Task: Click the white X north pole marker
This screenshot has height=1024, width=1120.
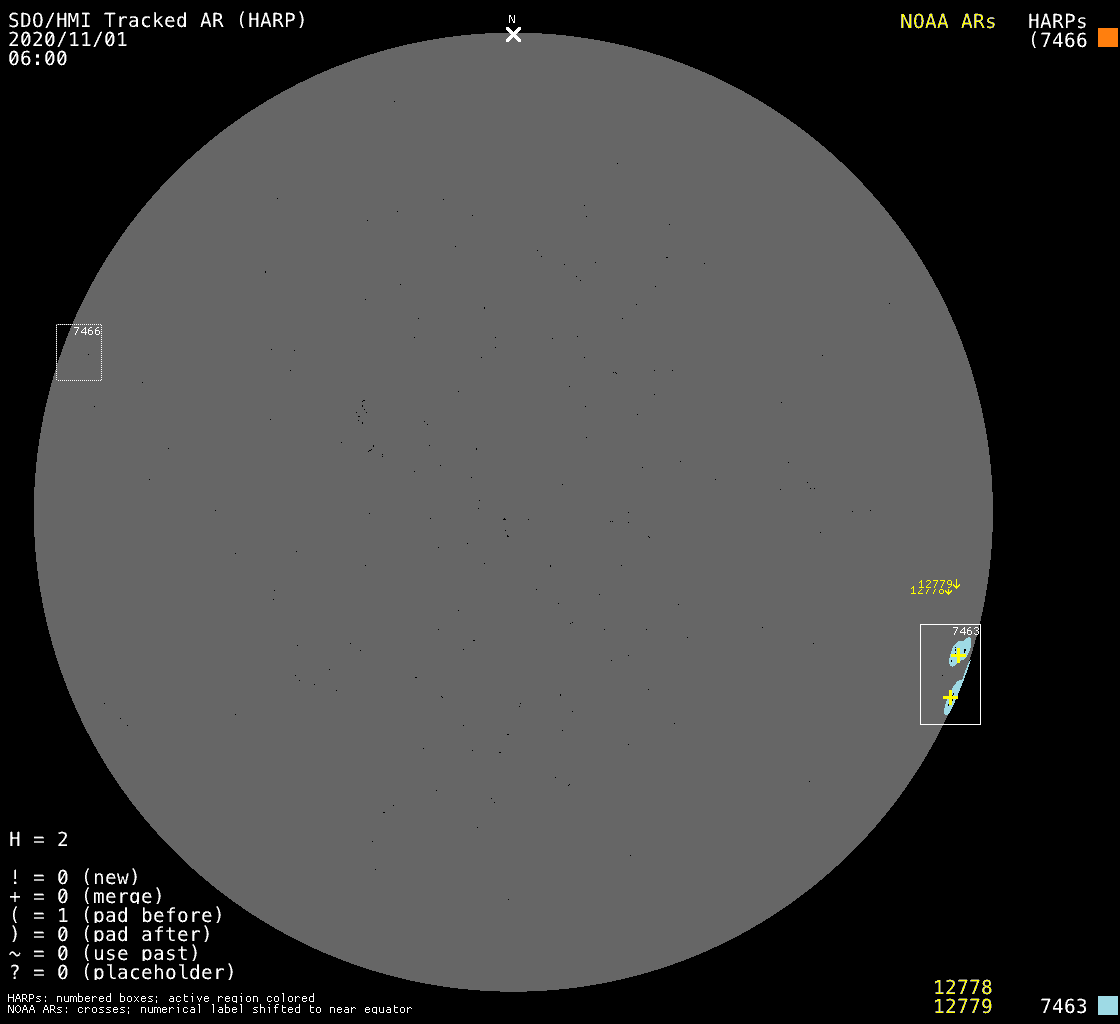Action: click(513, 35)
